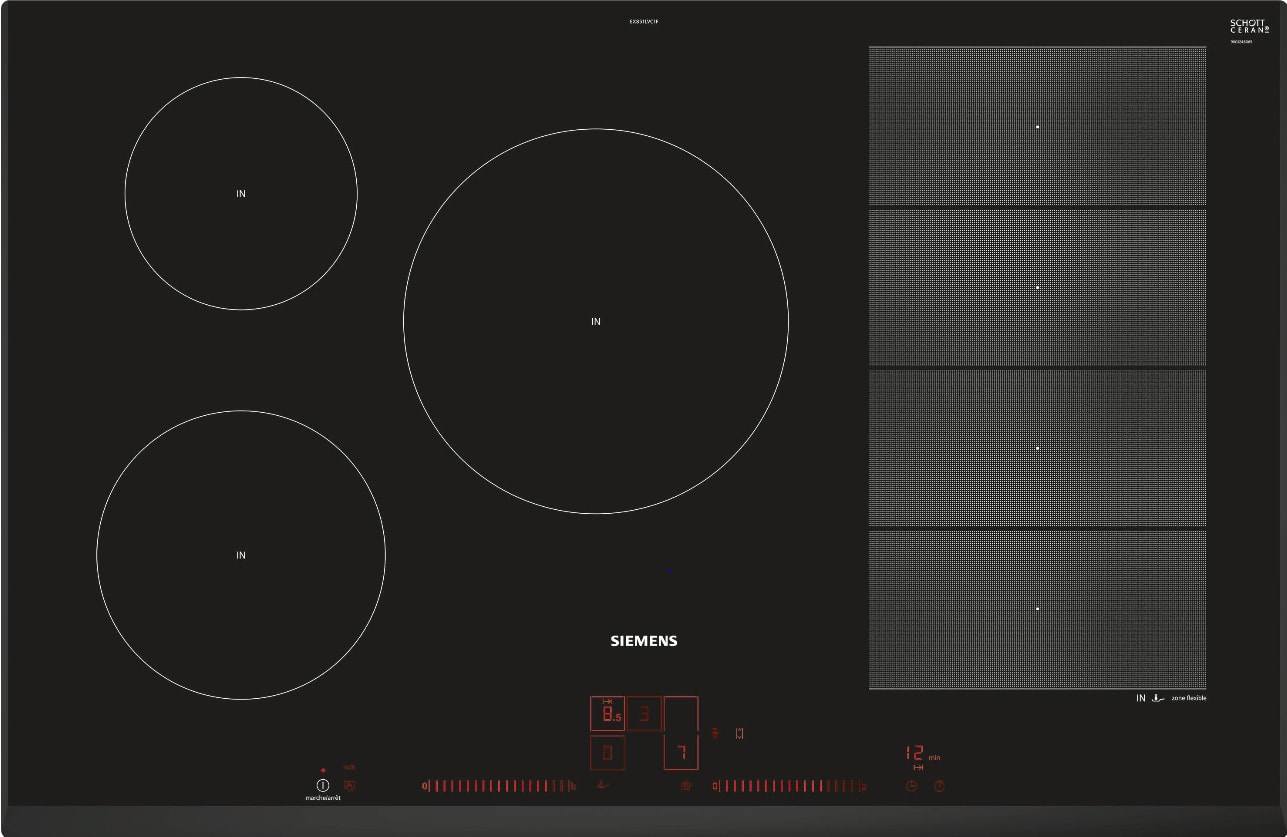Touch right power-level slider strip
The width and height of the screenshot is (1287, 837).
pos(789,786)
